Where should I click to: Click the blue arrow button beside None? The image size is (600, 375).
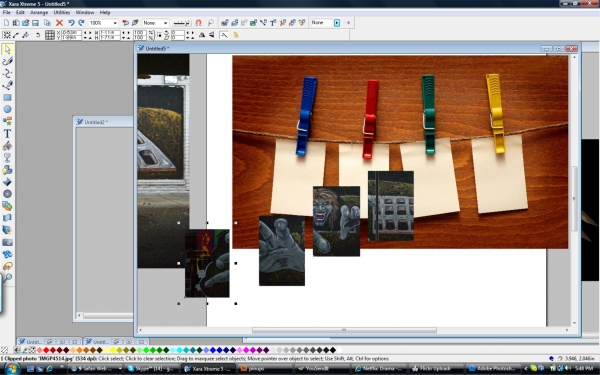[337, 23]
